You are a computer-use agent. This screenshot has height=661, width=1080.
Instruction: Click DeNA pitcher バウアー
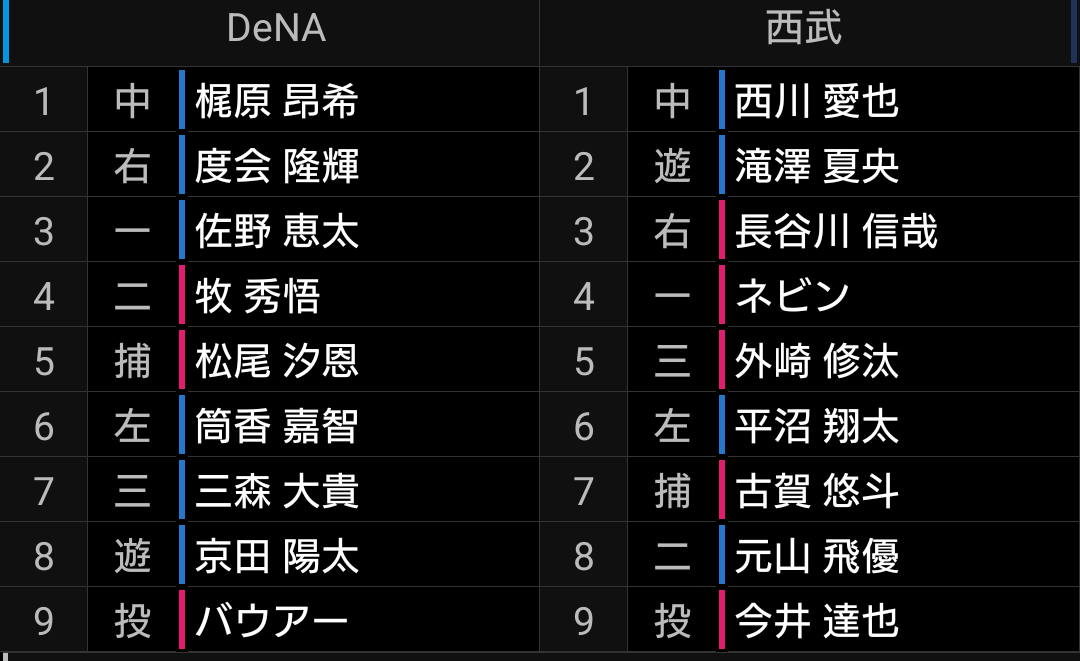272,621
